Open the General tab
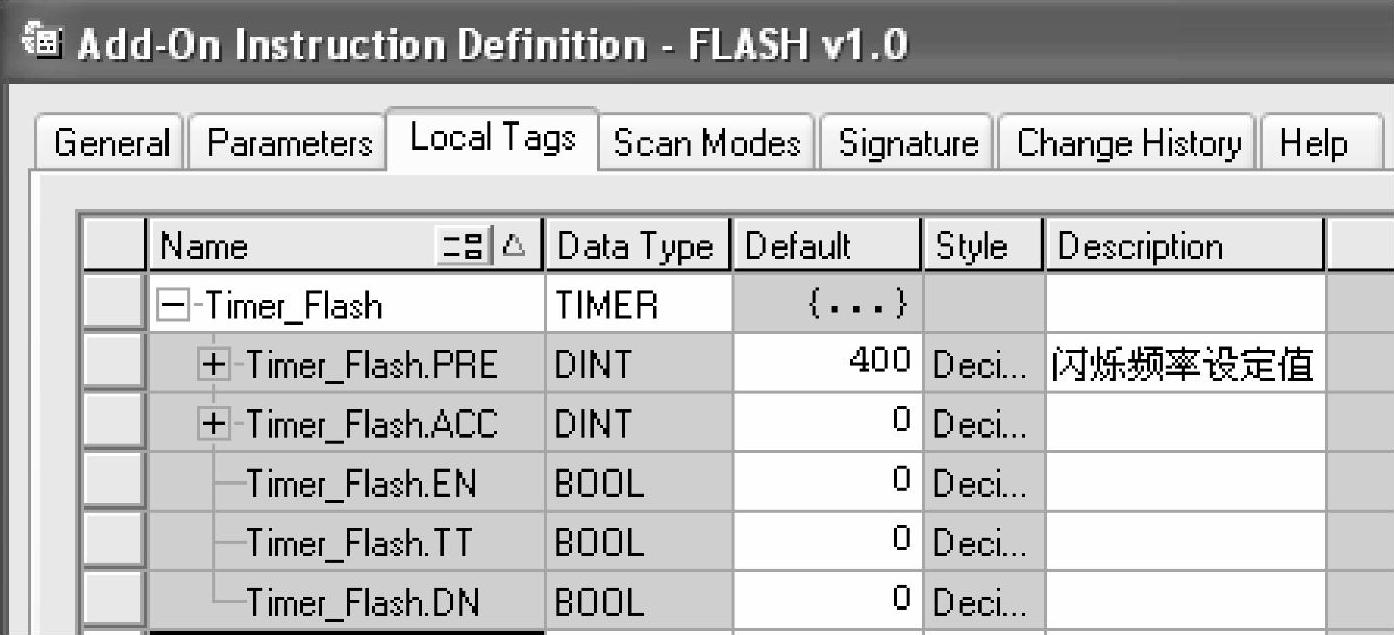The image size is (1394, 635). 111,143
